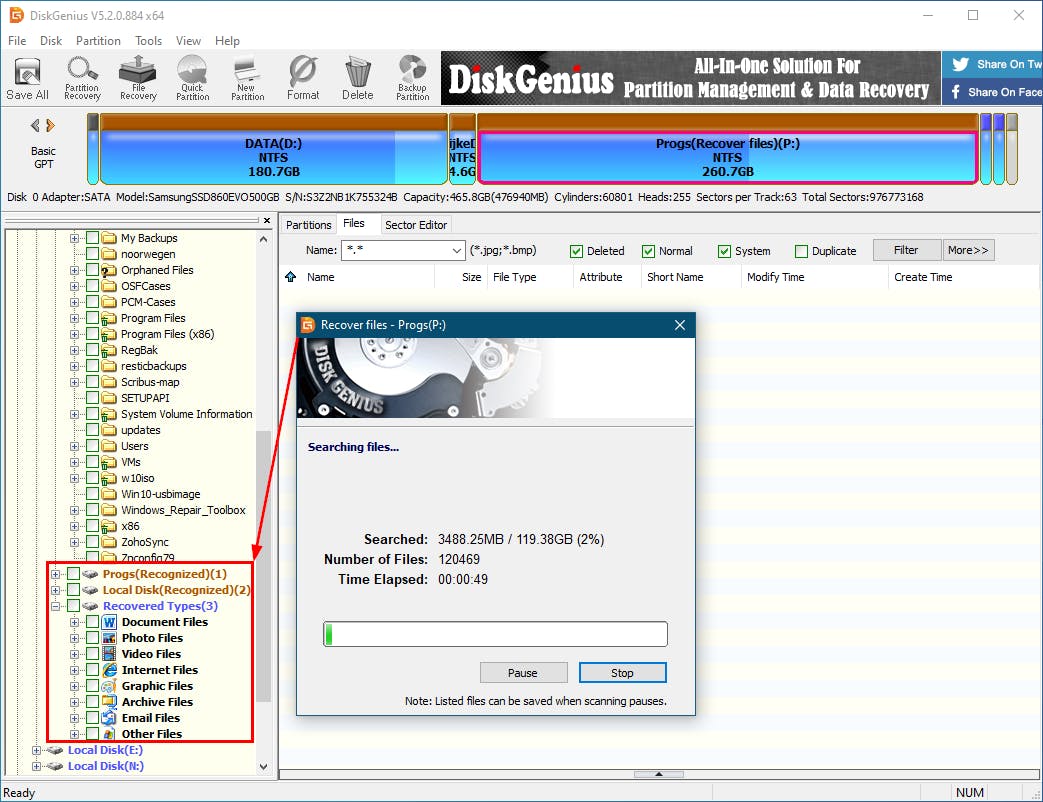
Task: Expand the Photo Files node
Action: 74,638
